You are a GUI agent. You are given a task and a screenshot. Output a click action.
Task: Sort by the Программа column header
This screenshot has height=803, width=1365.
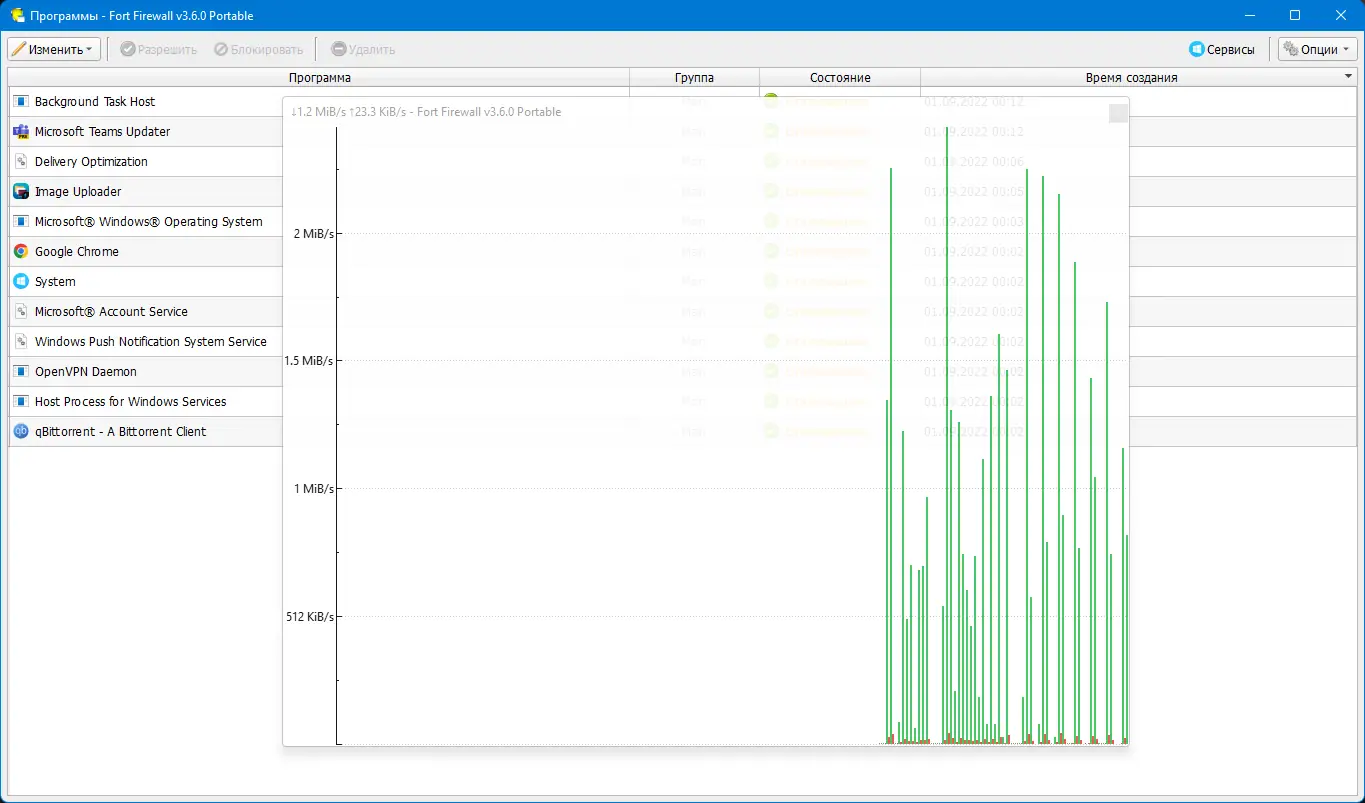(x=319, y=77)
